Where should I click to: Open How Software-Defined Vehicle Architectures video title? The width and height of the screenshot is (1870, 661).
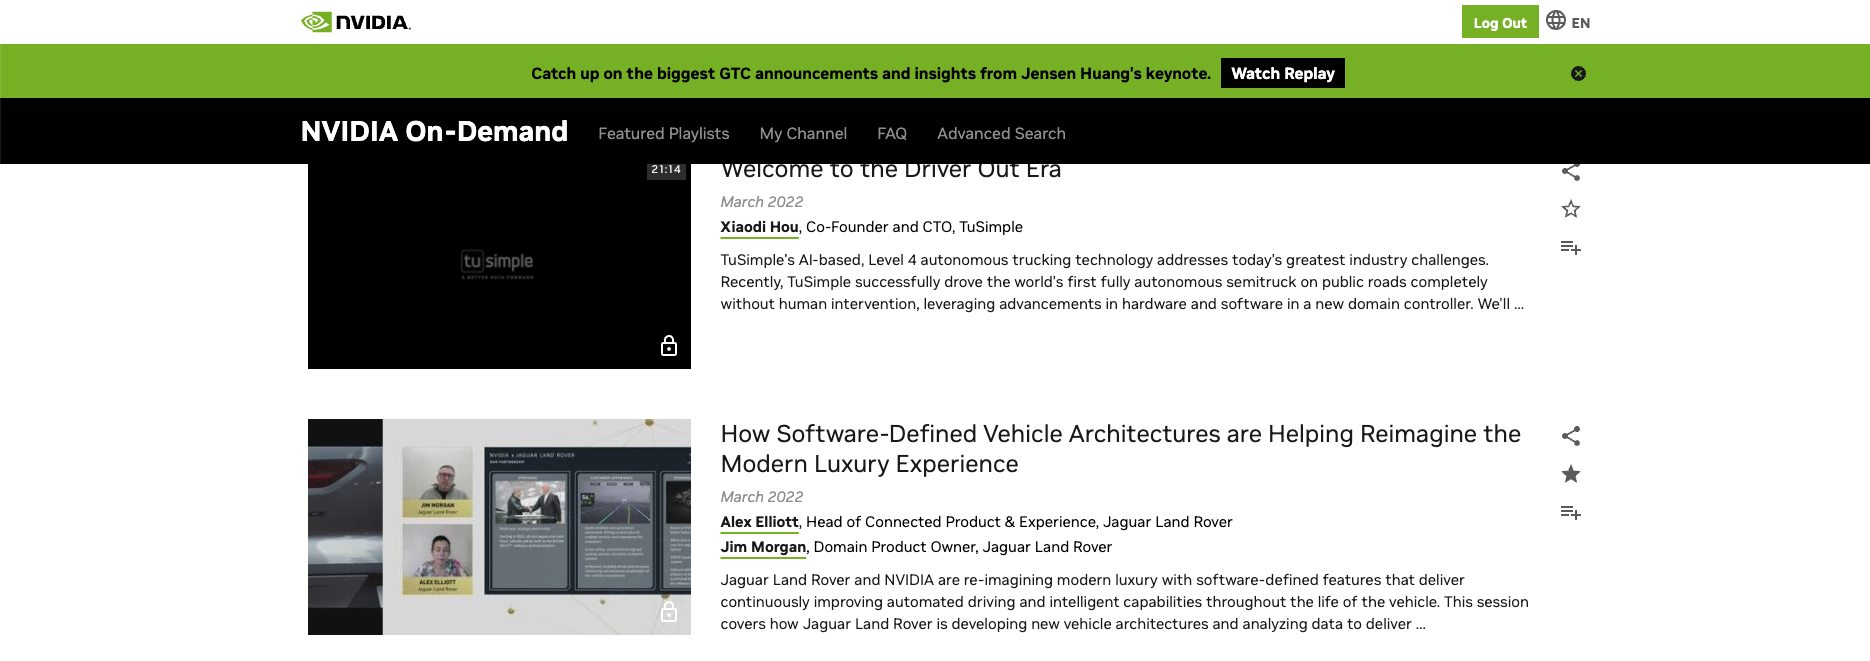[x=1120, y=449]
